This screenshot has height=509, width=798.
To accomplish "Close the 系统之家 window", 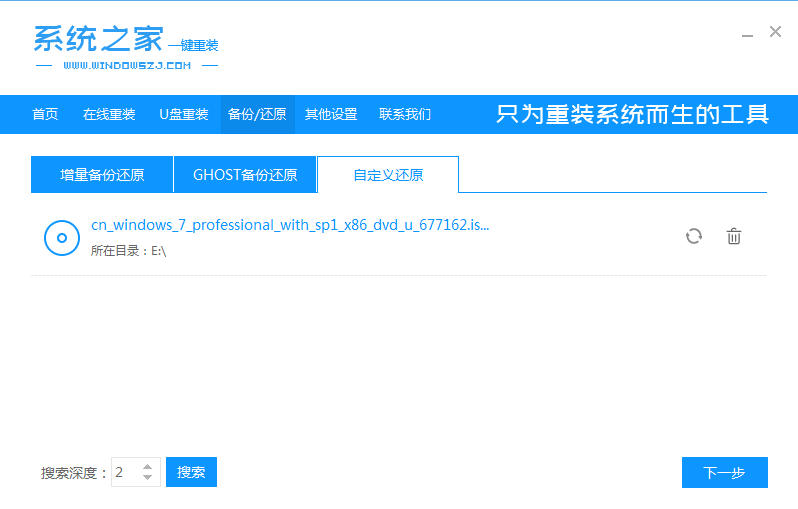I will (x=775, y=32).
